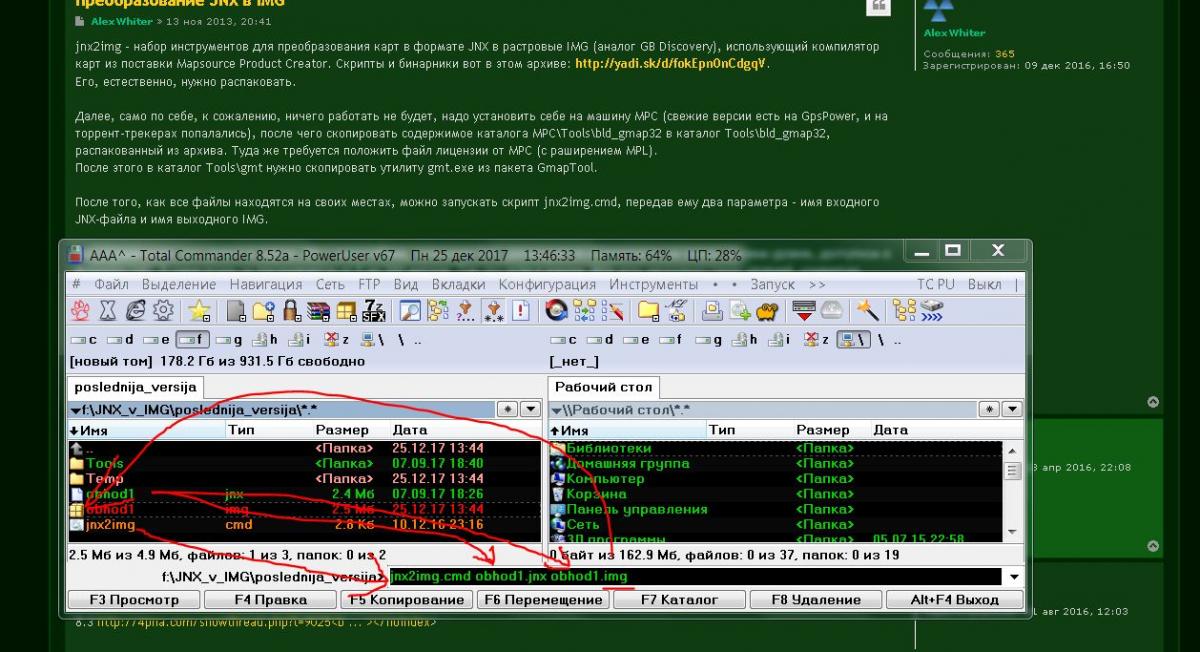Open the yadi.sk archive link
Viewport: 1200px width, 652px height.
coord(671,64)
